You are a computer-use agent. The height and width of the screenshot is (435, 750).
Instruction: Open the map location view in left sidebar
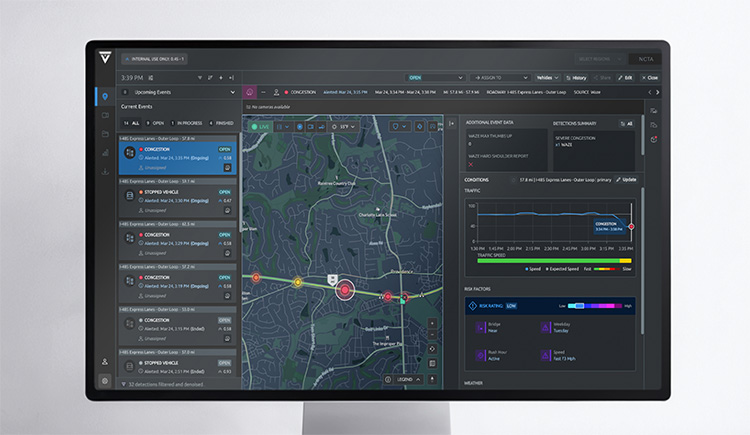(x=105, y=97)
